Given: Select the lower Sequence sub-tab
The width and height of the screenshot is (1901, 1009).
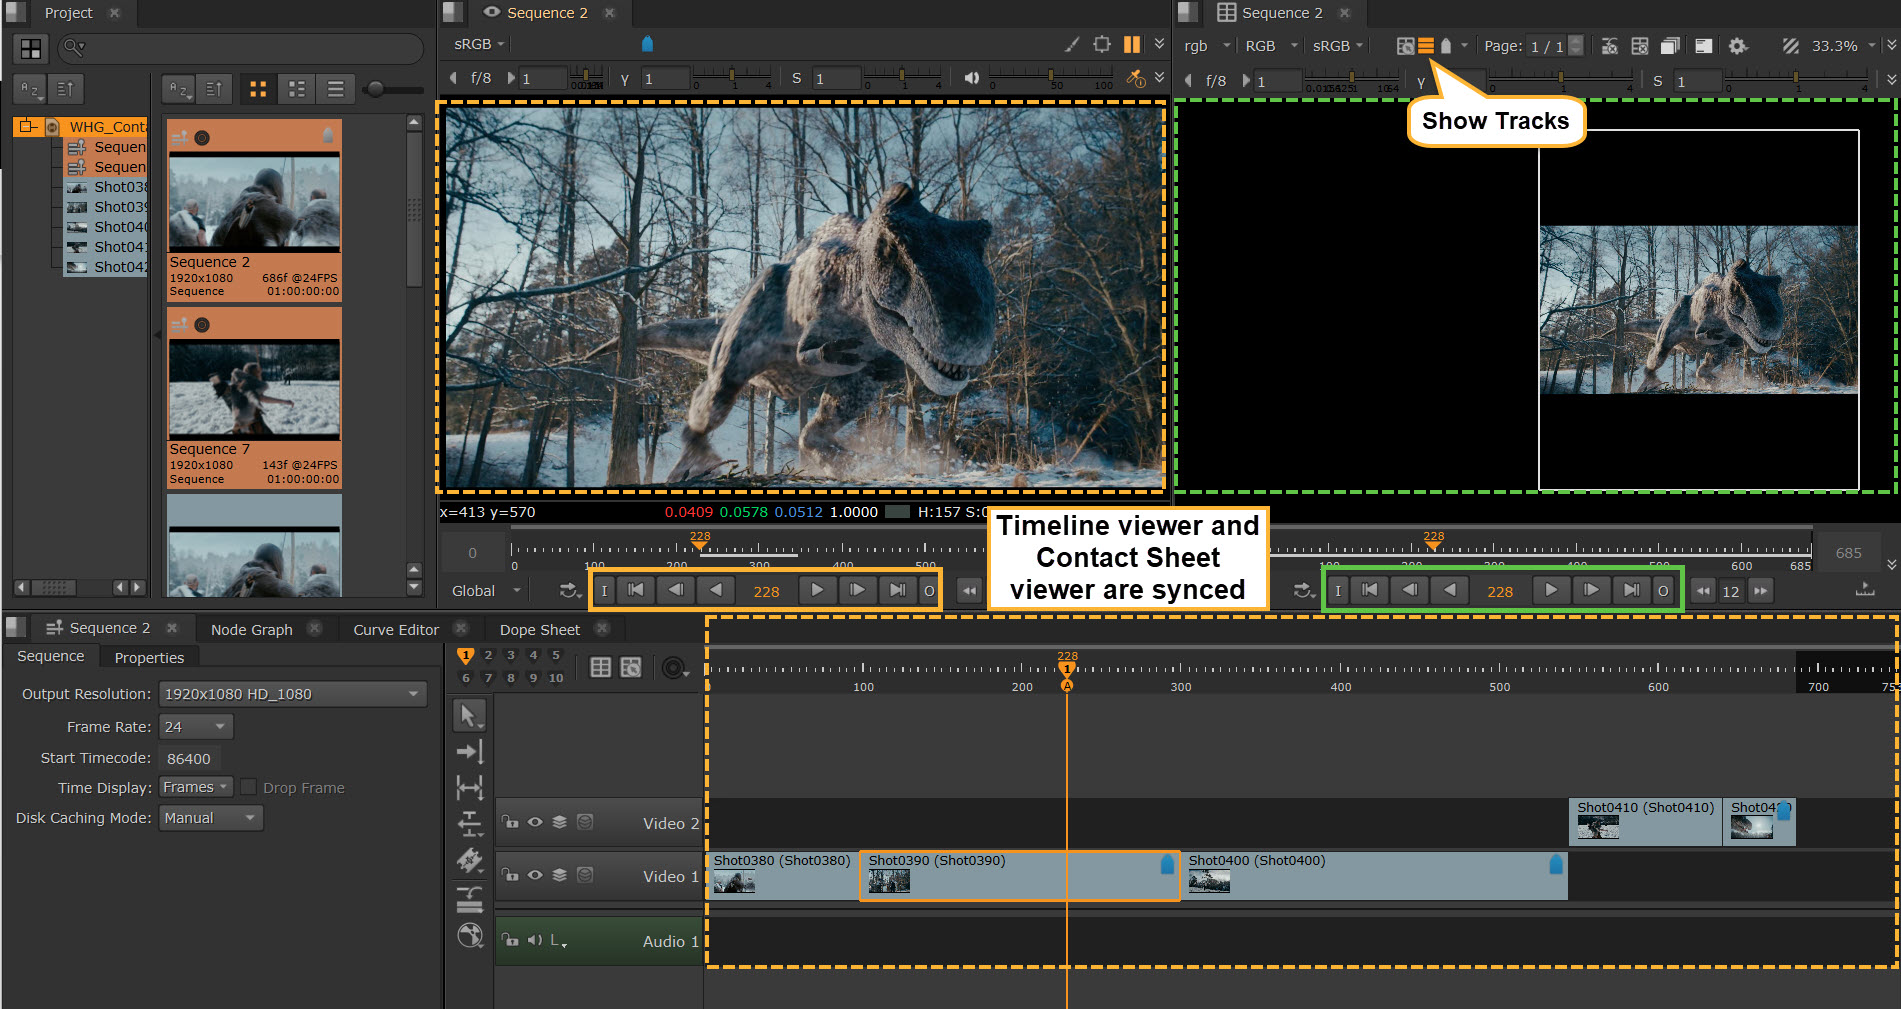Looking at the screenshot, I should 50,656.
